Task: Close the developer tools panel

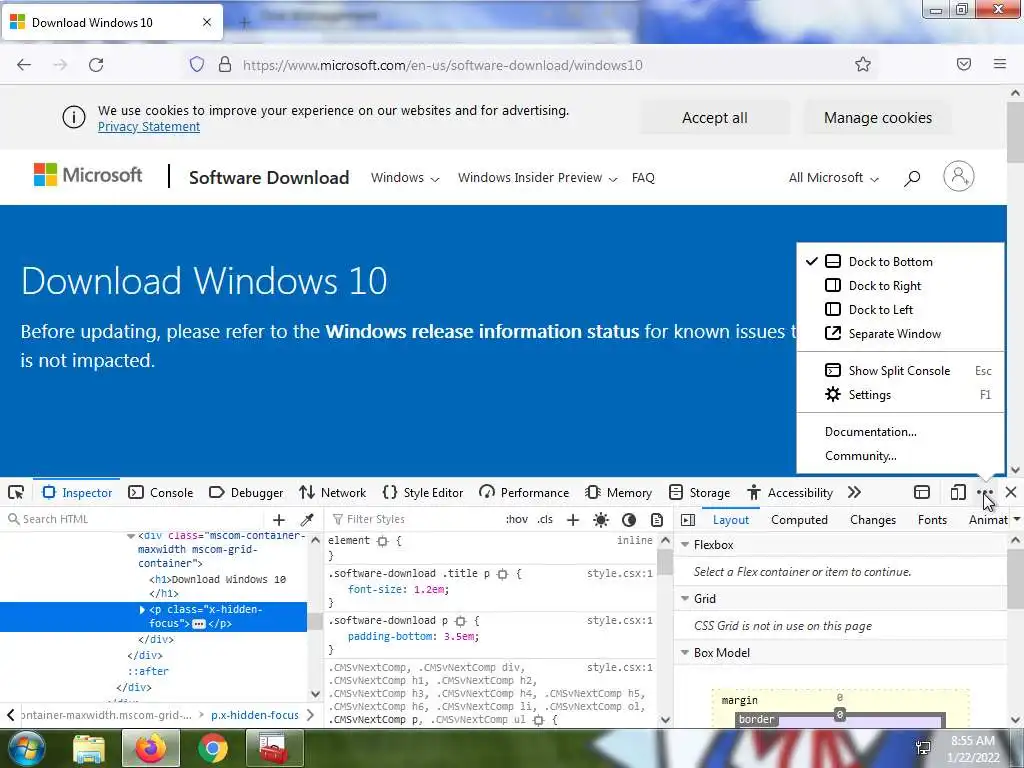Action: pos(1011,492)
